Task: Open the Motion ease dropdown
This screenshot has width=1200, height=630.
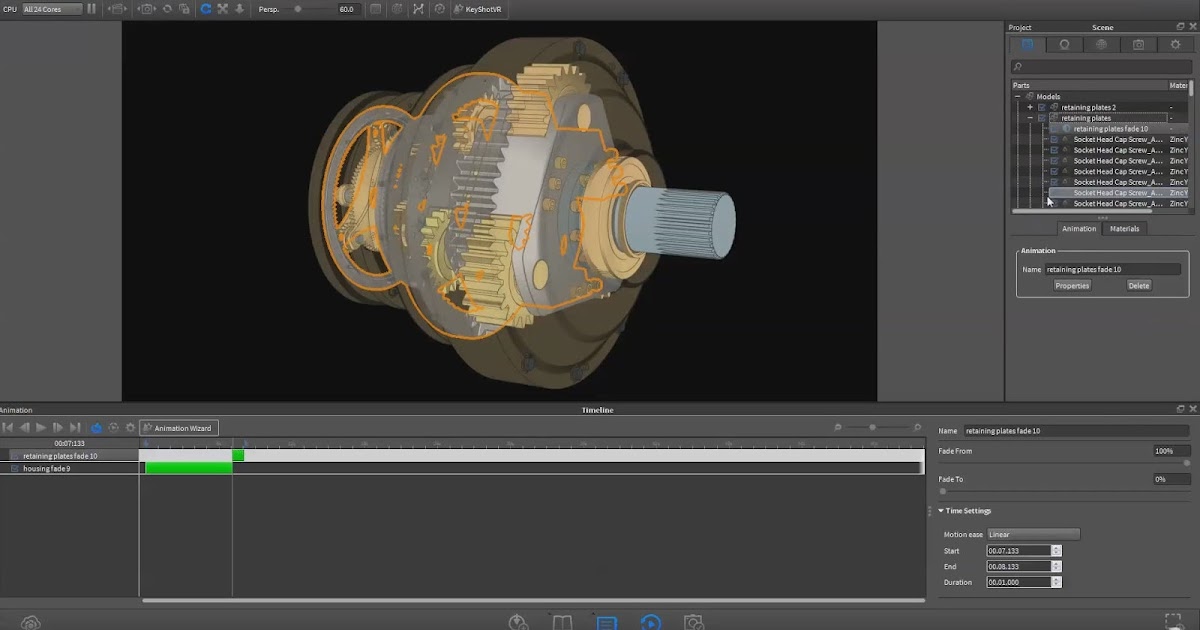Action: [x=1033, y=534]
